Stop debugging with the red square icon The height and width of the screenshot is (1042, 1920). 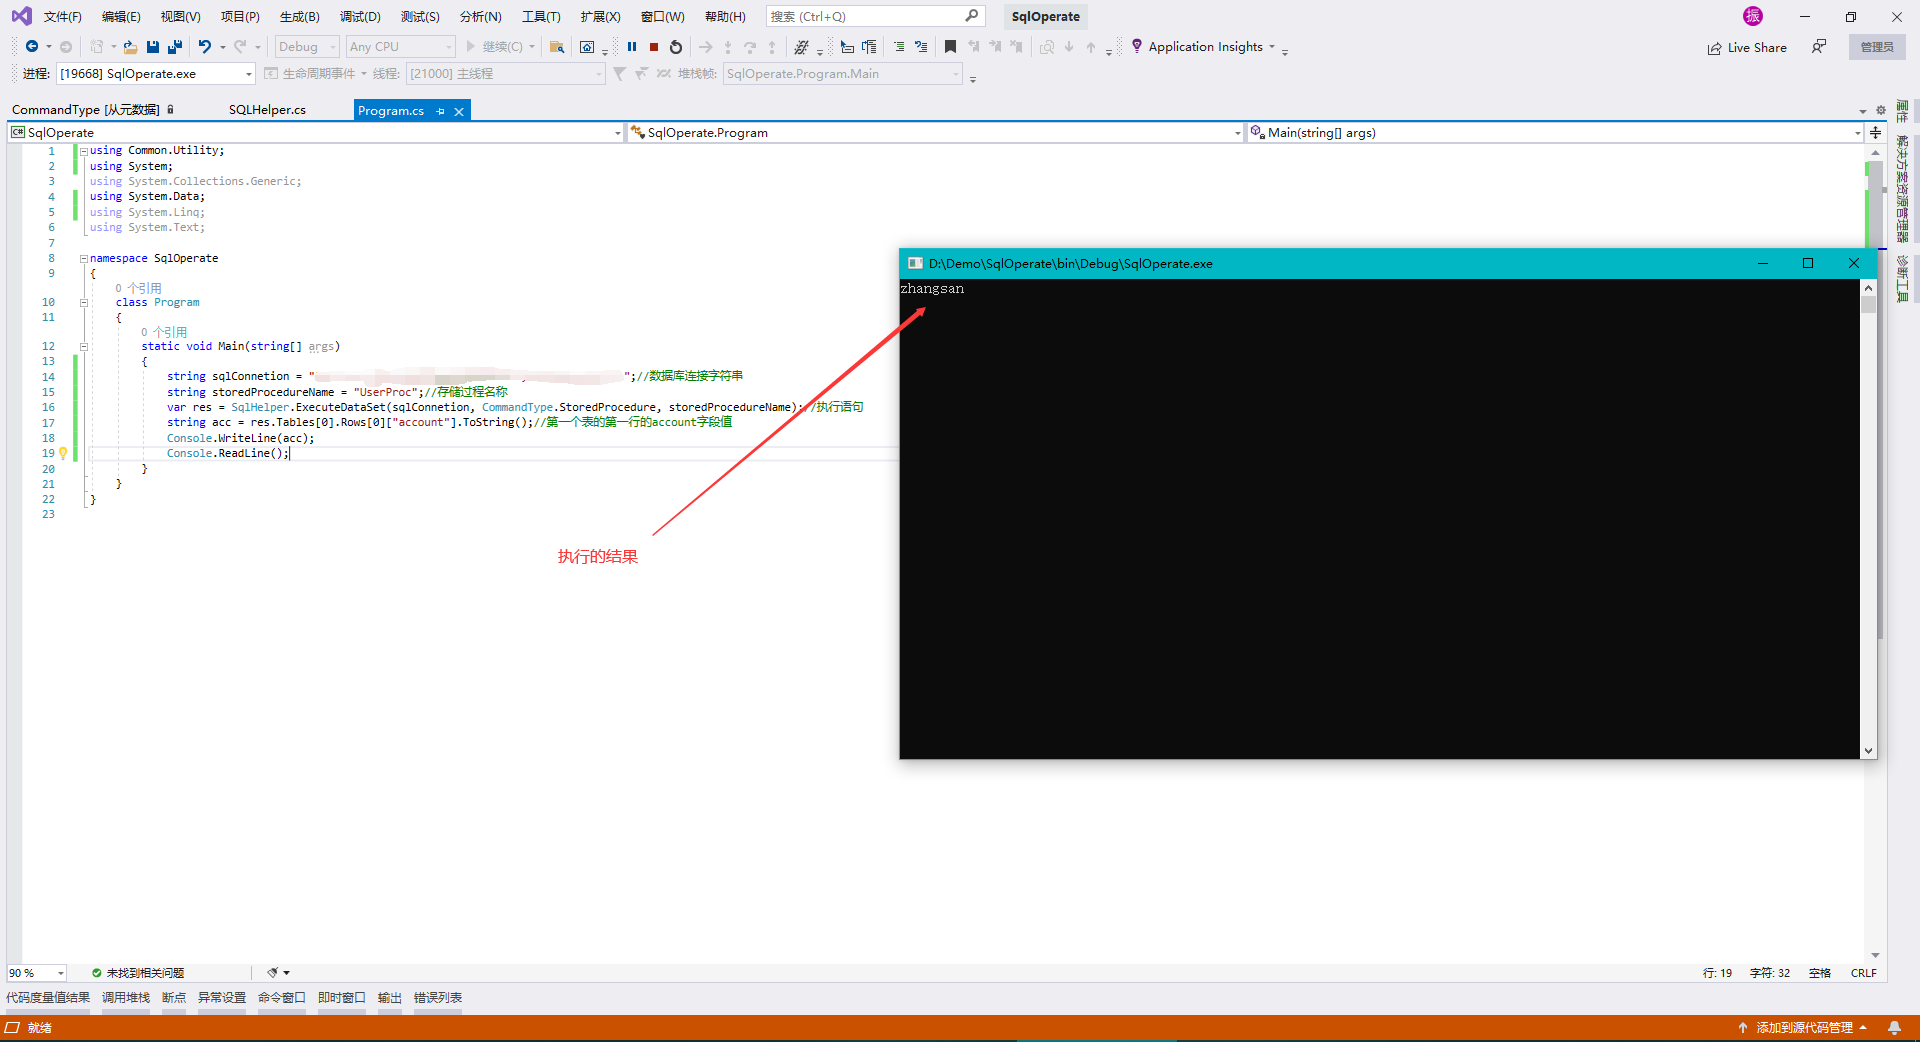point(653,46)
